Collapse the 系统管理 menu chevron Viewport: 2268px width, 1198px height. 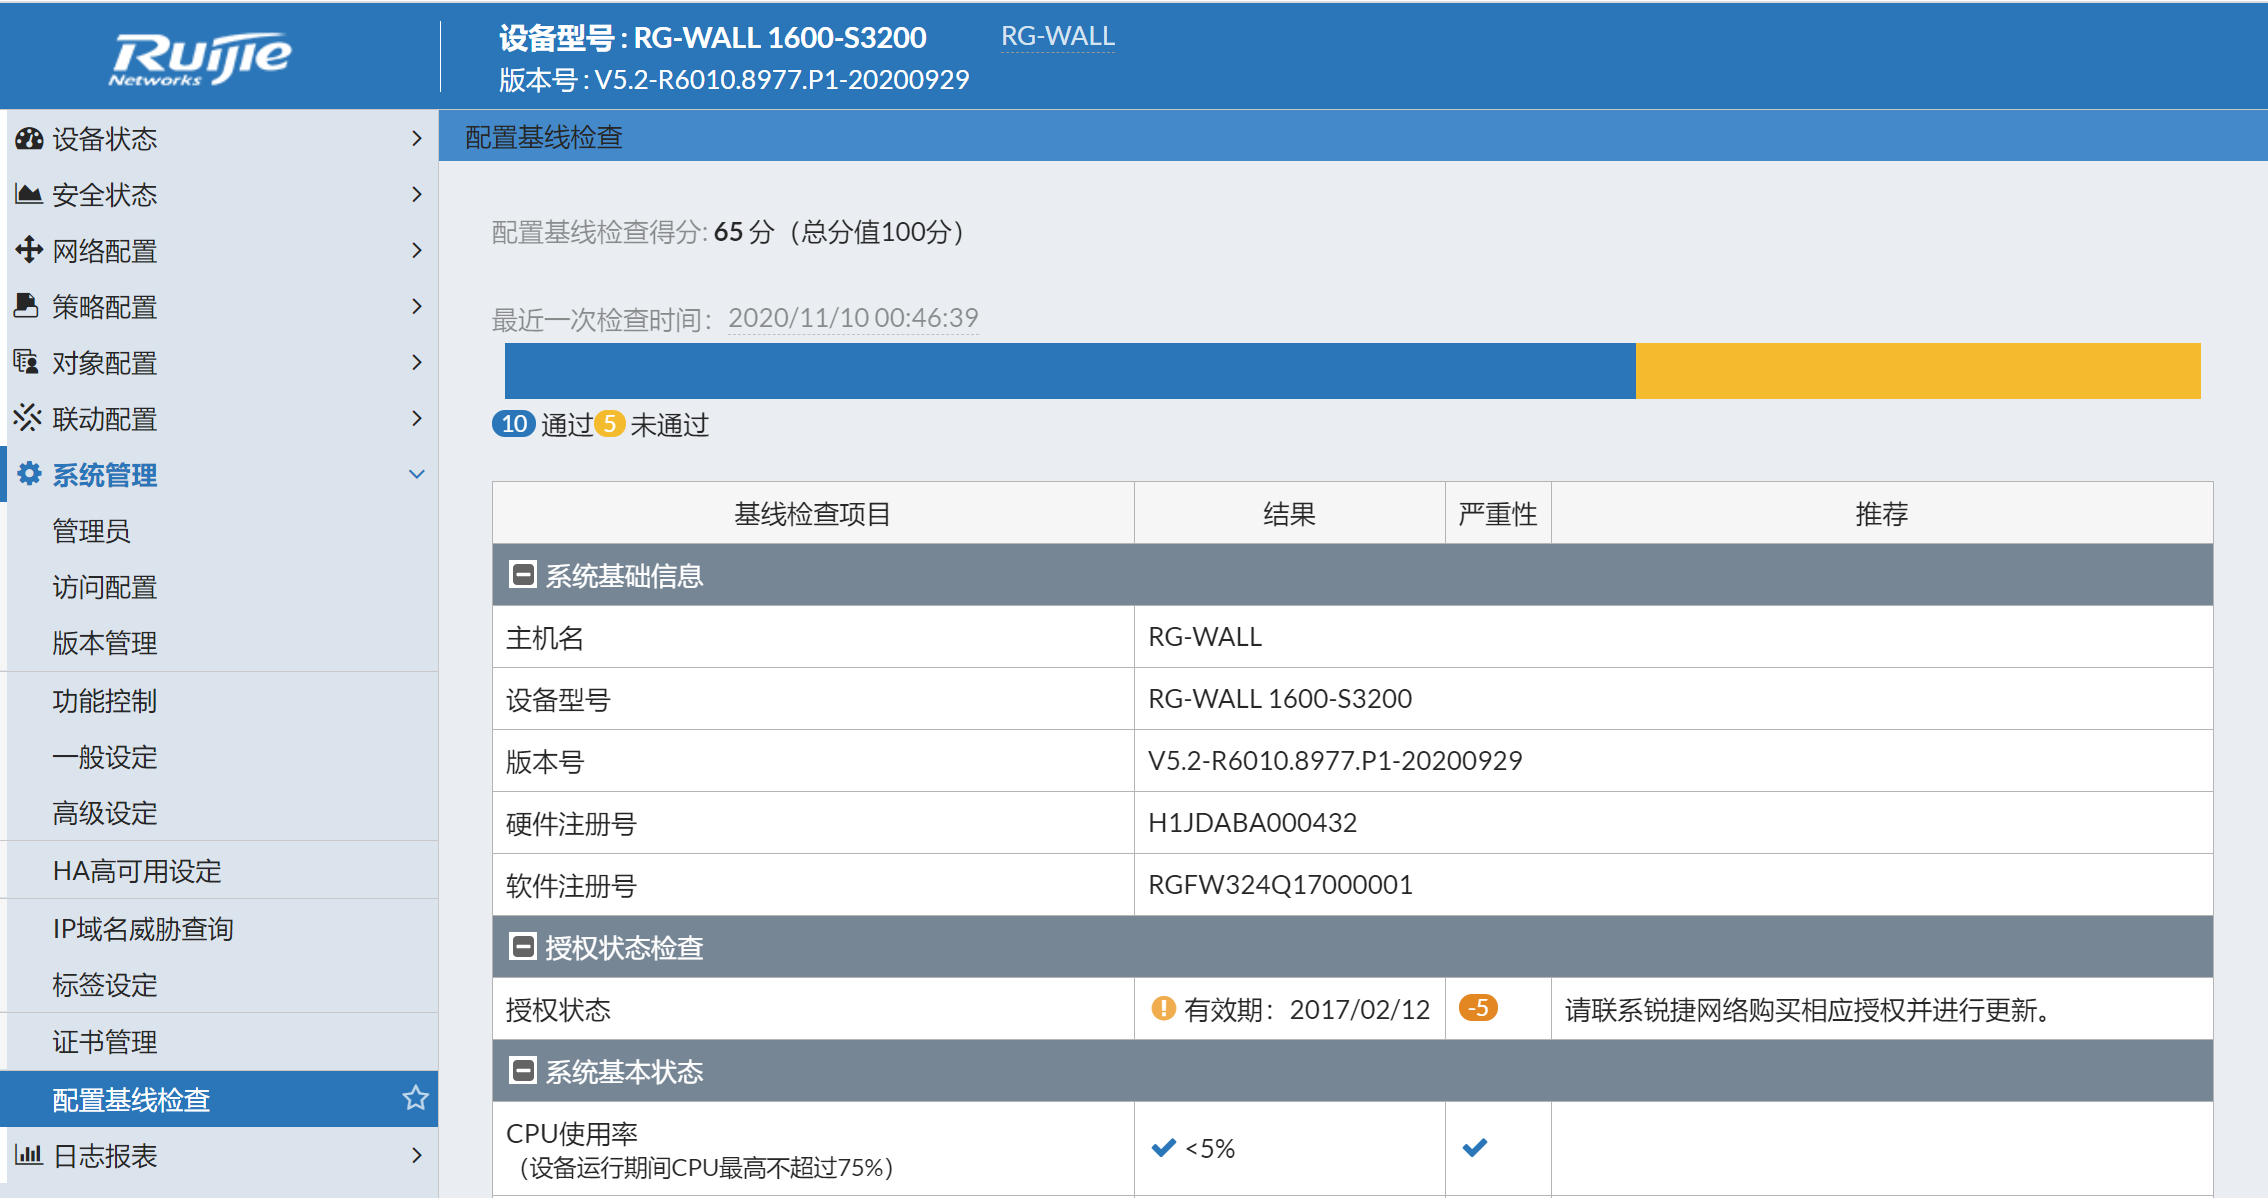(417, 474)
